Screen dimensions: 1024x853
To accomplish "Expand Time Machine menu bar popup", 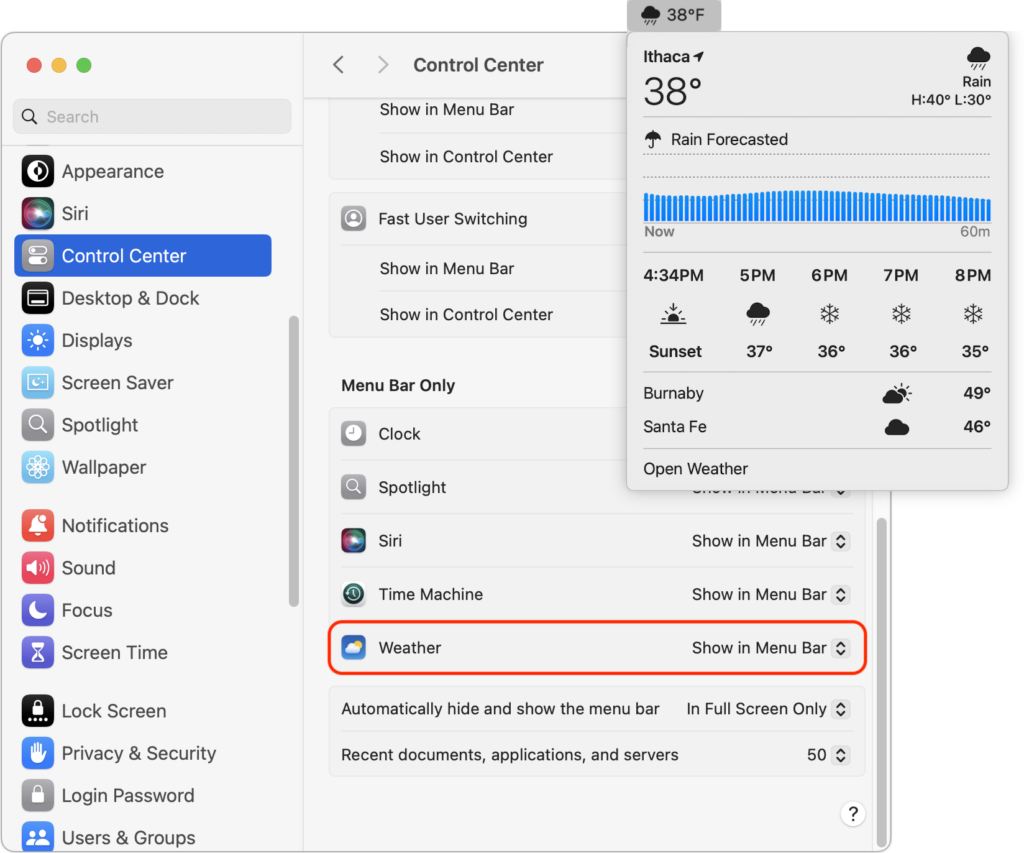I will [770, 594].
